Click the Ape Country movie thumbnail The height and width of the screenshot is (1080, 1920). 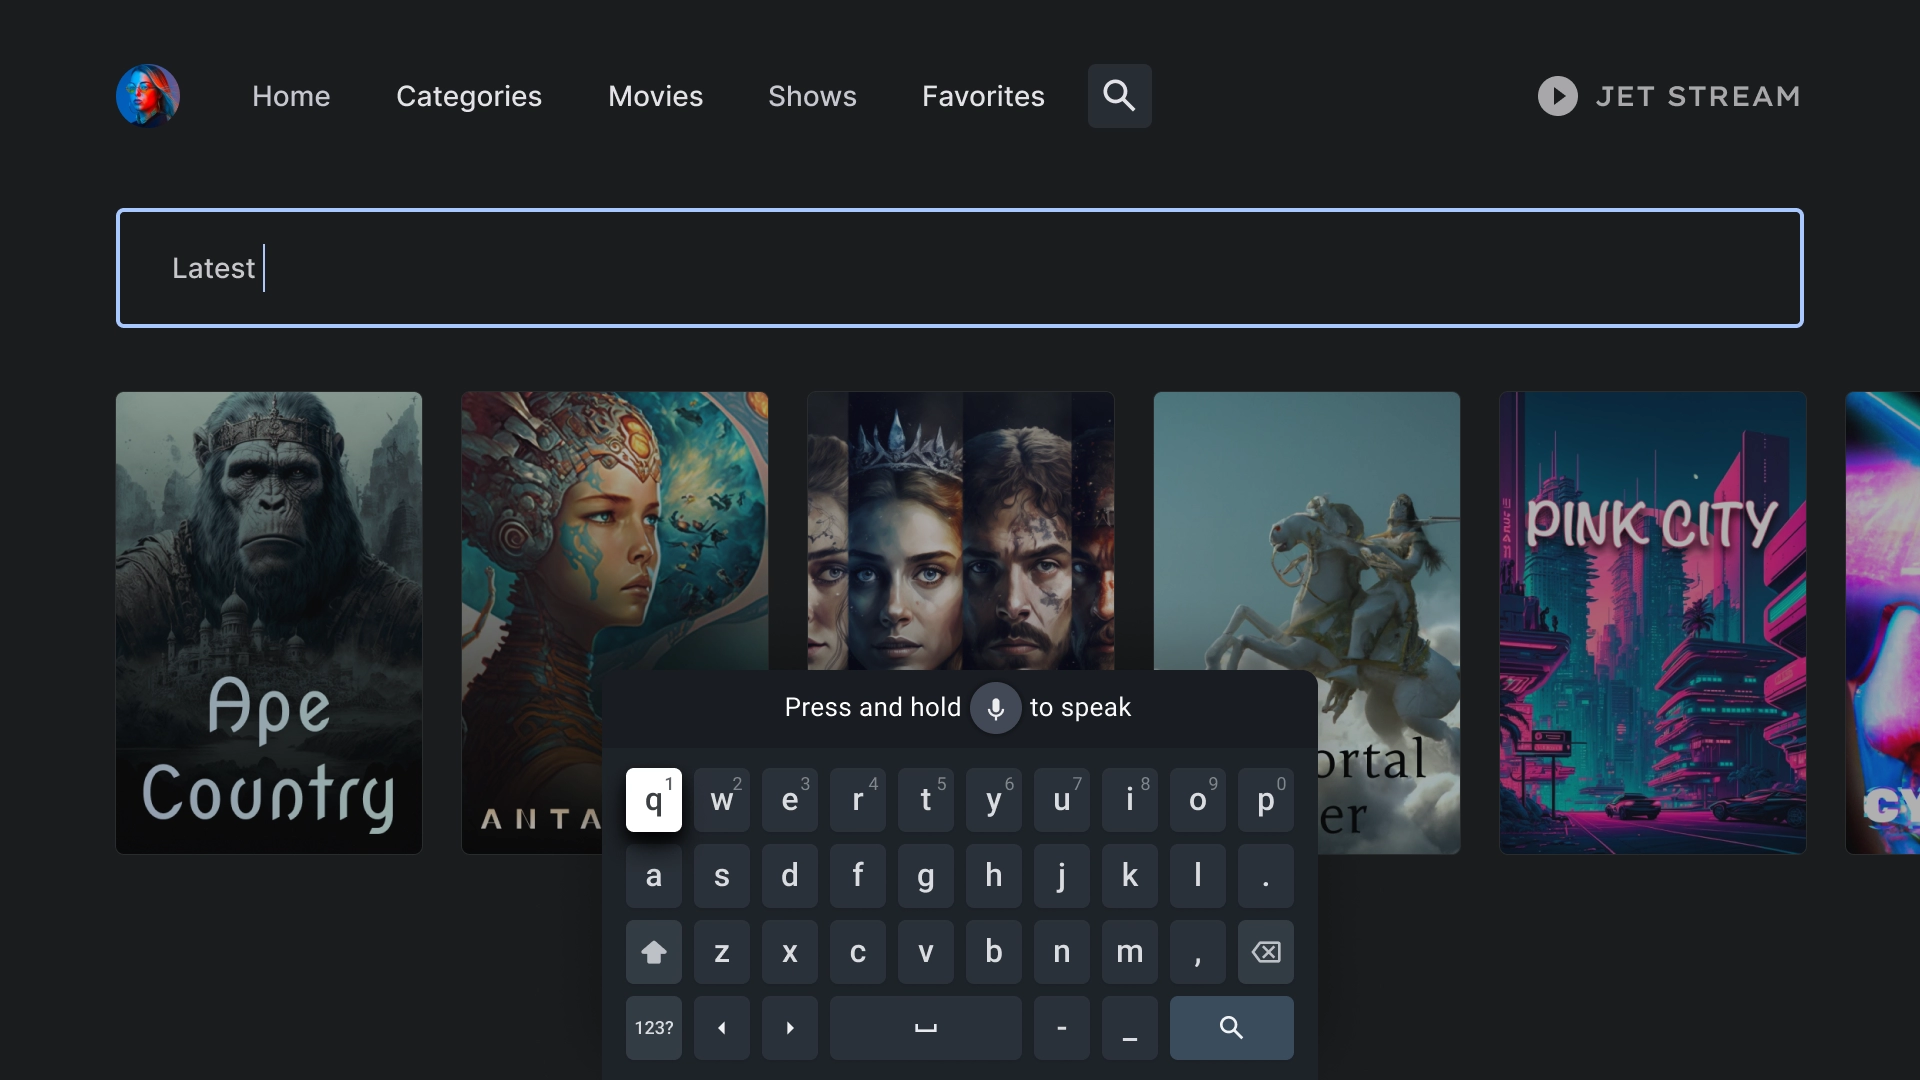[268, 621]
